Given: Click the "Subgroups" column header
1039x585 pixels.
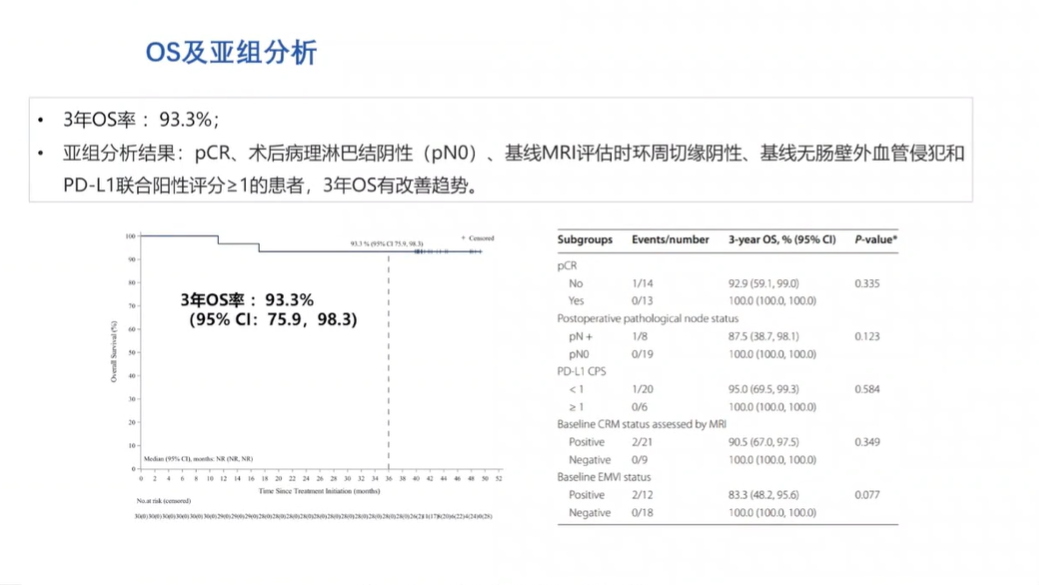Looking at the screenshot, I should point(585,240).
